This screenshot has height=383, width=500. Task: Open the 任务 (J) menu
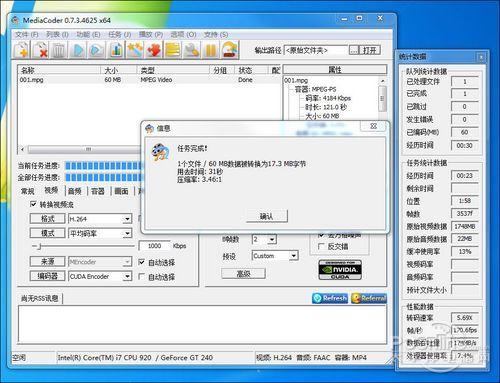point(119,35)
